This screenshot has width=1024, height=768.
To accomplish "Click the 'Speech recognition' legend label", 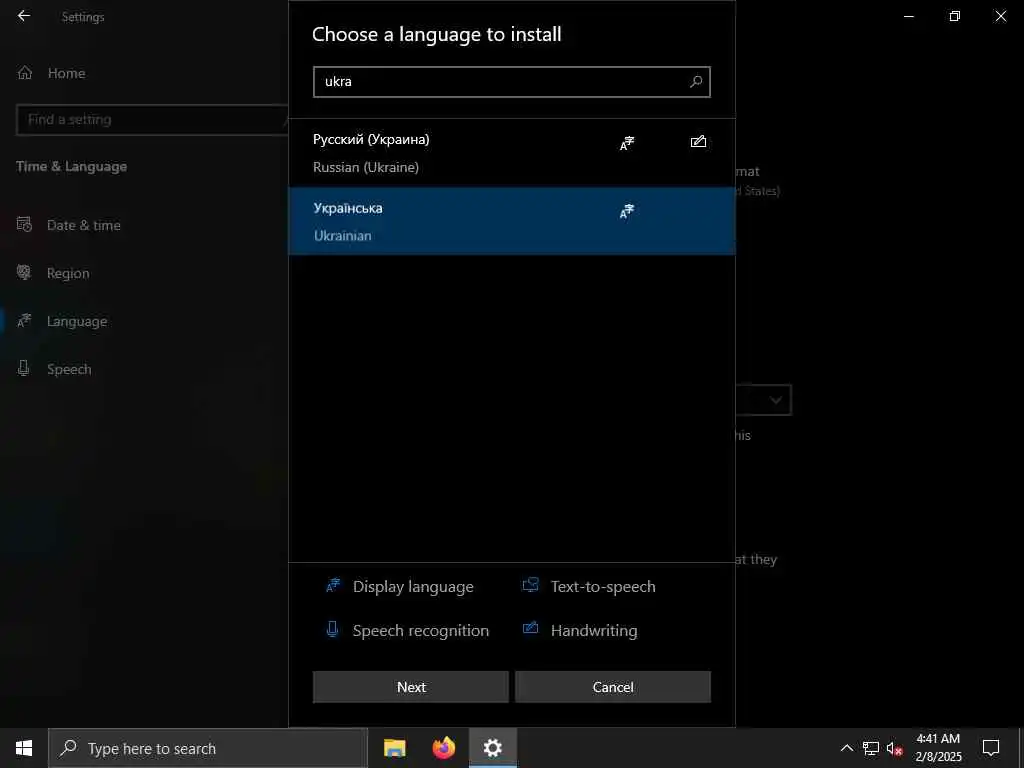I will (x=421, y=630).
